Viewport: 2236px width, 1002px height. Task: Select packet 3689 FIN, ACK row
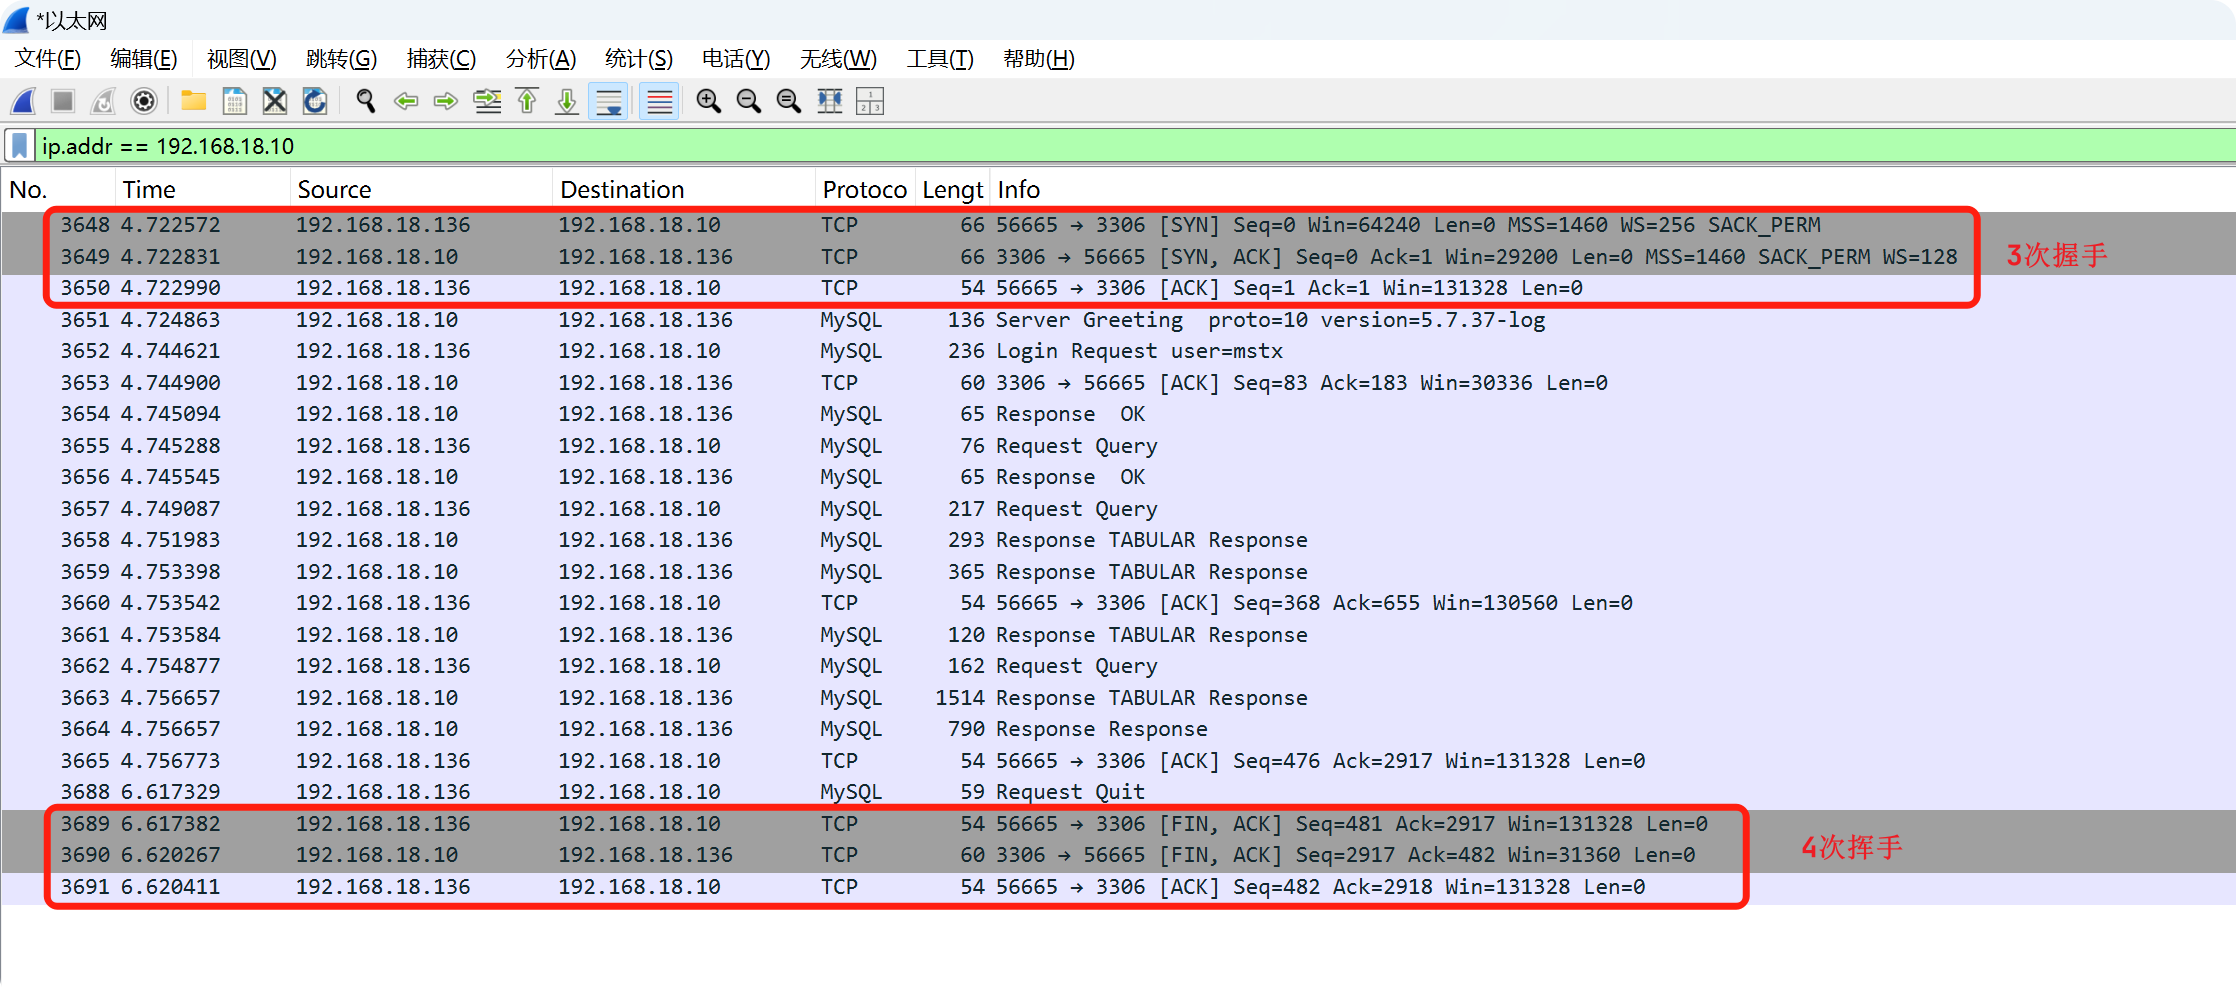tap(1118, 824)
